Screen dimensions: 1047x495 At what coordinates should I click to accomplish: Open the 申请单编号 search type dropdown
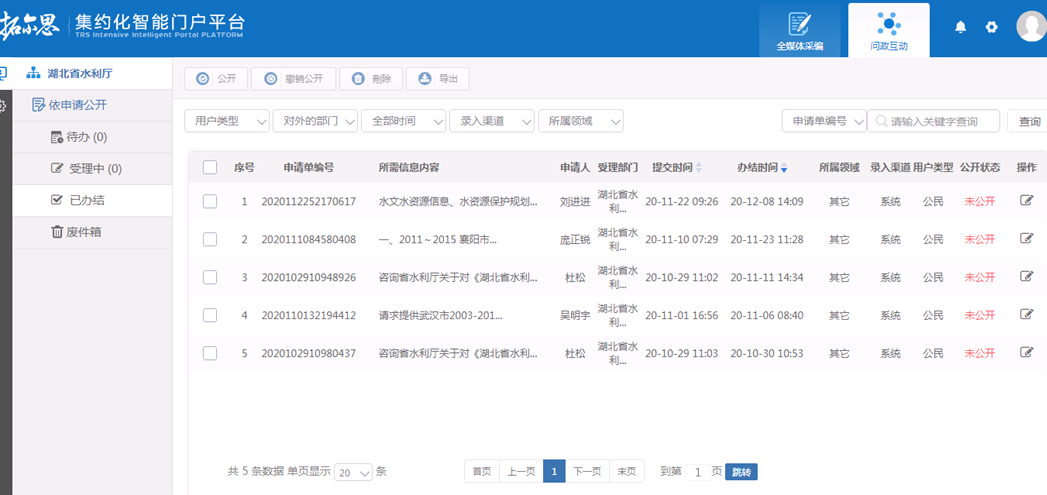(x=823, y=121)
